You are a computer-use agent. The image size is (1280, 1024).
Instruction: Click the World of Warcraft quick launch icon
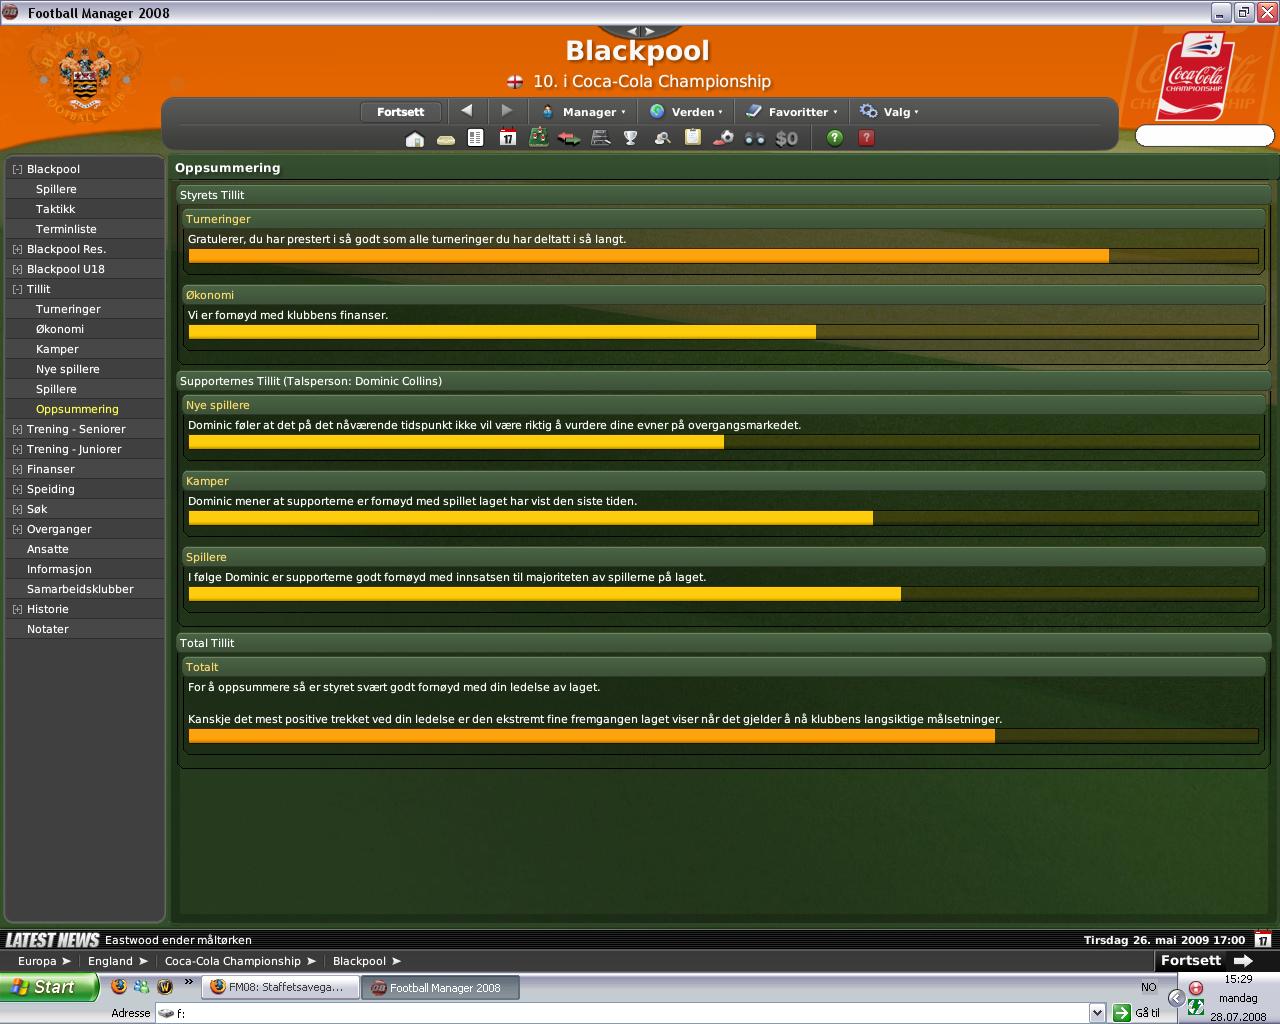point(165,987)
